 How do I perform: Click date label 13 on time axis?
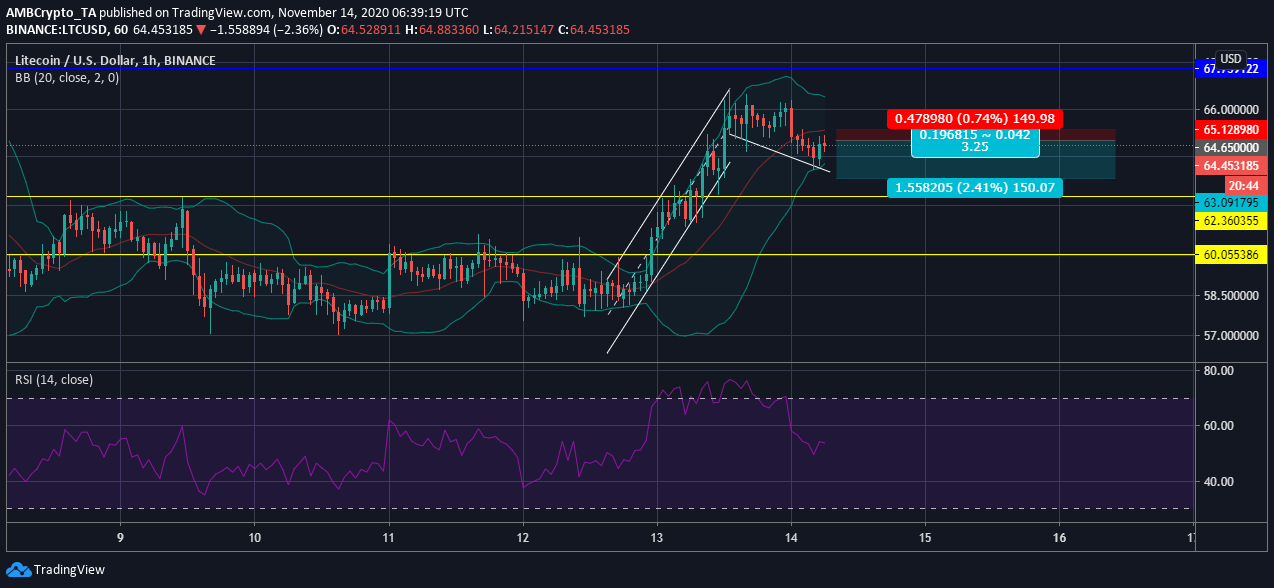click(657, 538)
